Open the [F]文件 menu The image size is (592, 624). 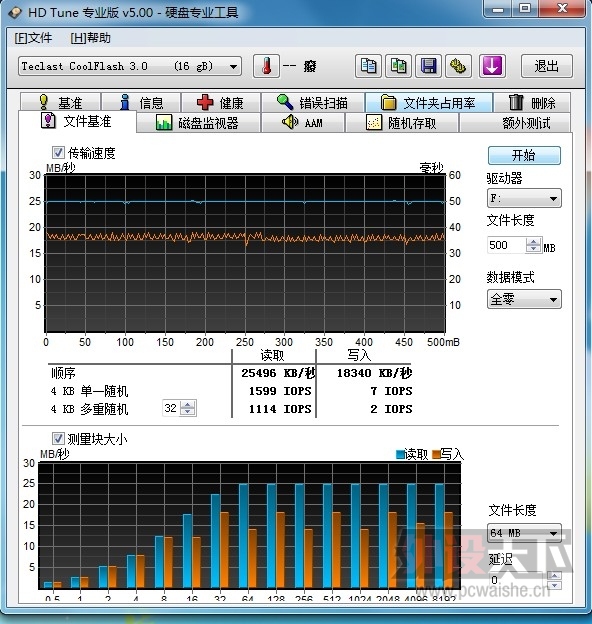coord(33,38)
